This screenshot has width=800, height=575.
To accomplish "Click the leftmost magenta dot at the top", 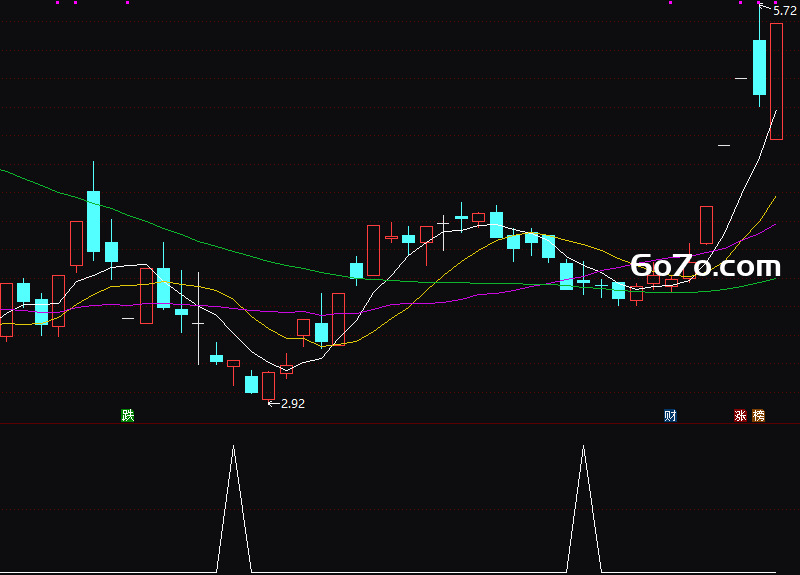I will point(58,3).
